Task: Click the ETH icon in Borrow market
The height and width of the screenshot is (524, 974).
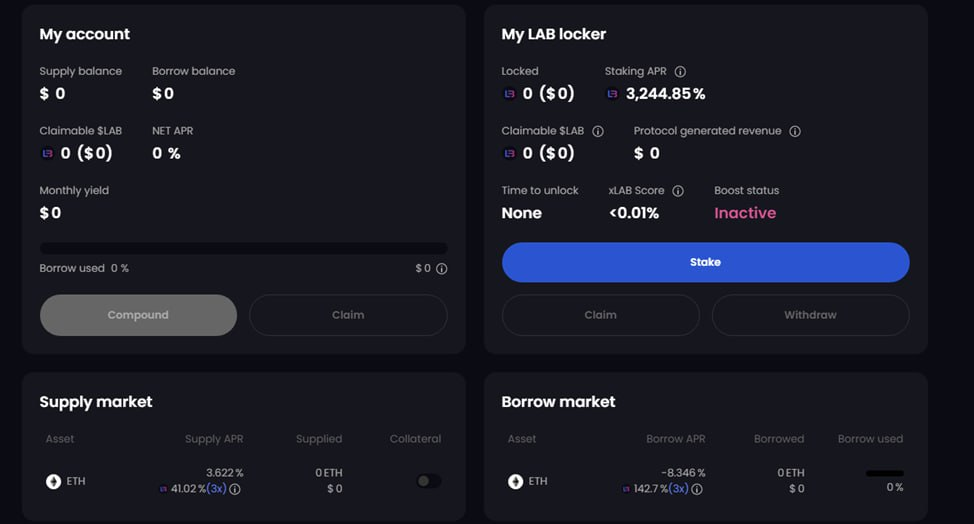Action: pyautogui.click(x=516, y=481)
